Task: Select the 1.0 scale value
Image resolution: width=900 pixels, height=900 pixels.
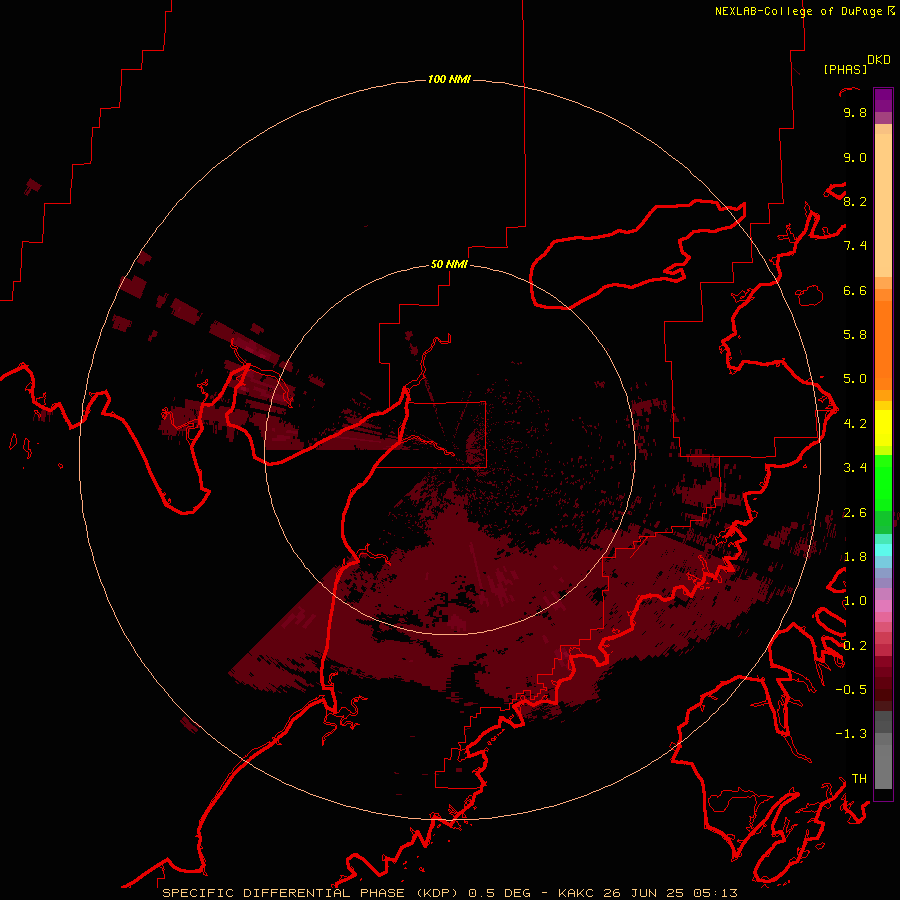Action: click(x=855, y=601)
